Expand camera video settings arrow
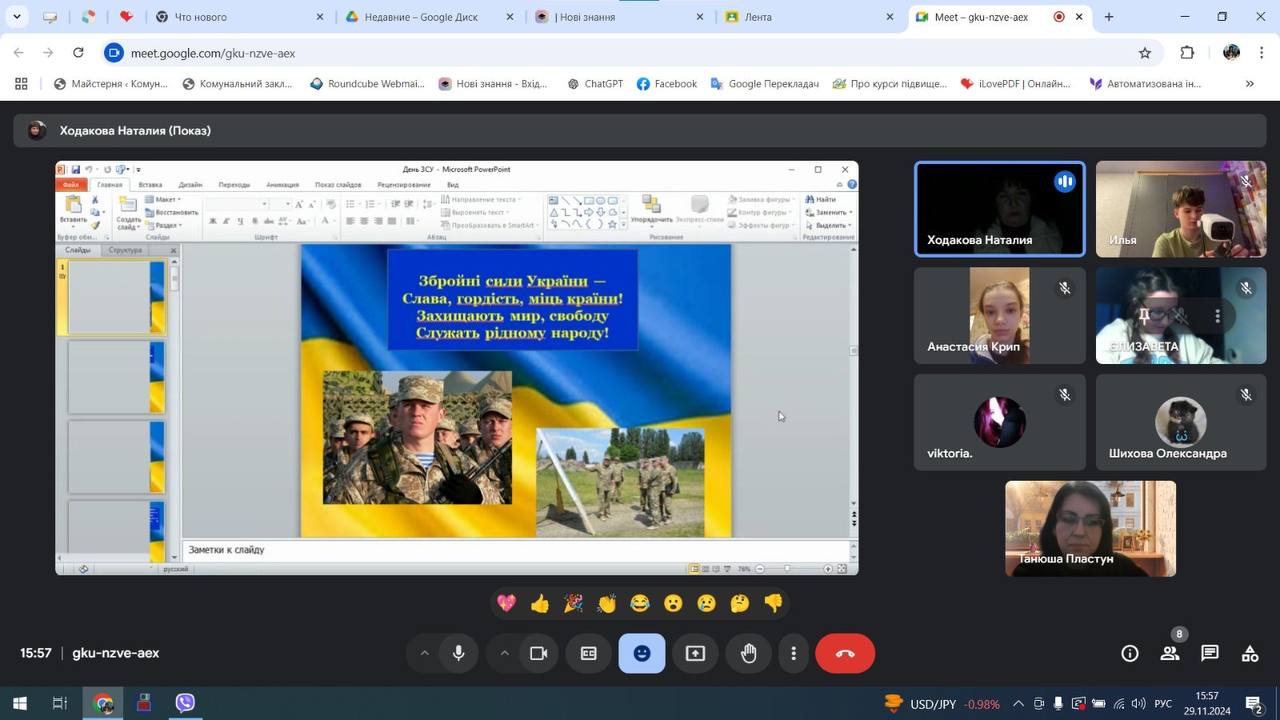Screen dimensions: 1280x720 [x=504, y=653]
